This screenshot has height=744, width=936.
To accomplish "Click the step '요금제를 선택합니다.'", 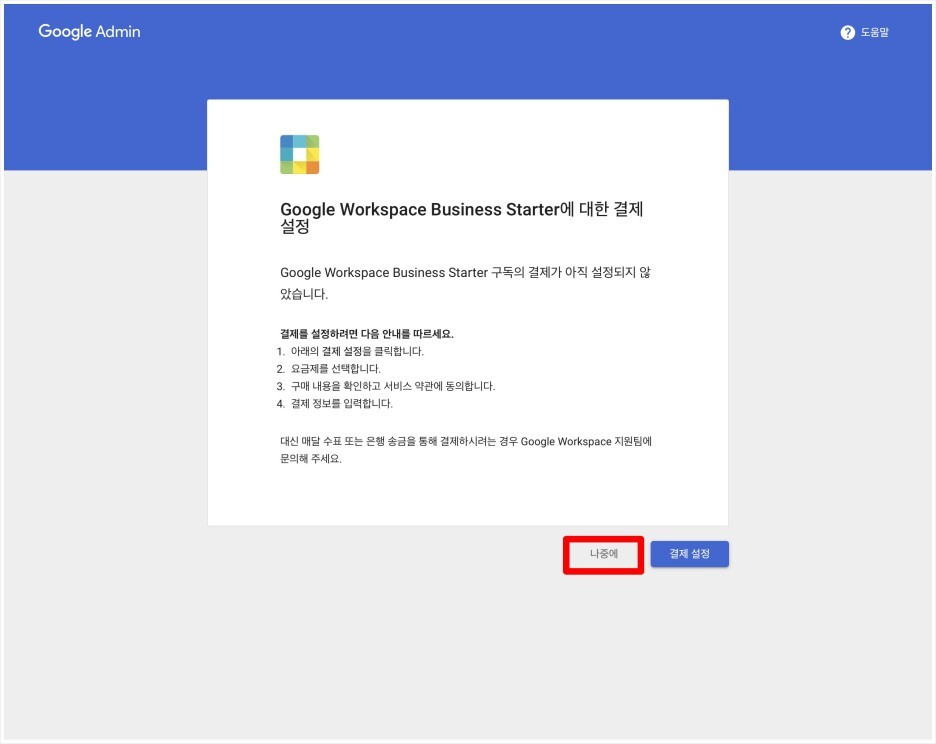I will [335, 368].
